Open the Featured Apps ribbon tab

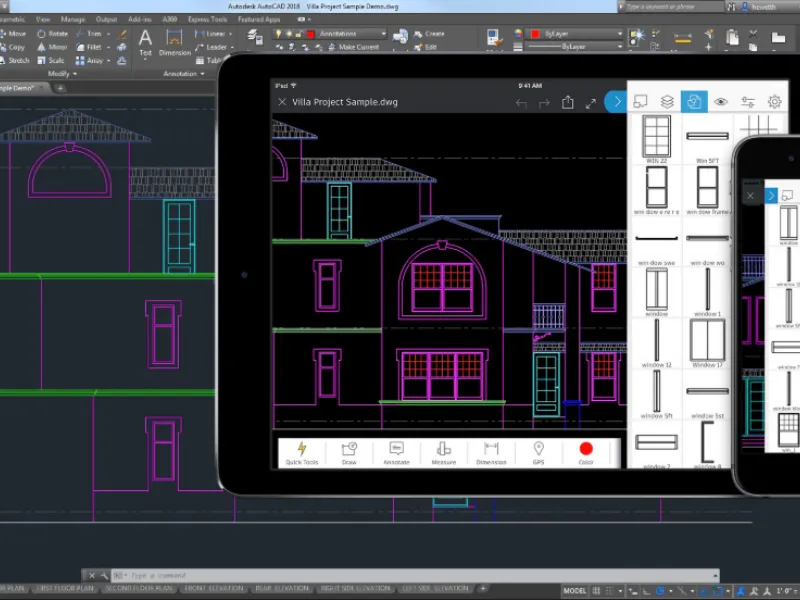[x=259, y=19]
